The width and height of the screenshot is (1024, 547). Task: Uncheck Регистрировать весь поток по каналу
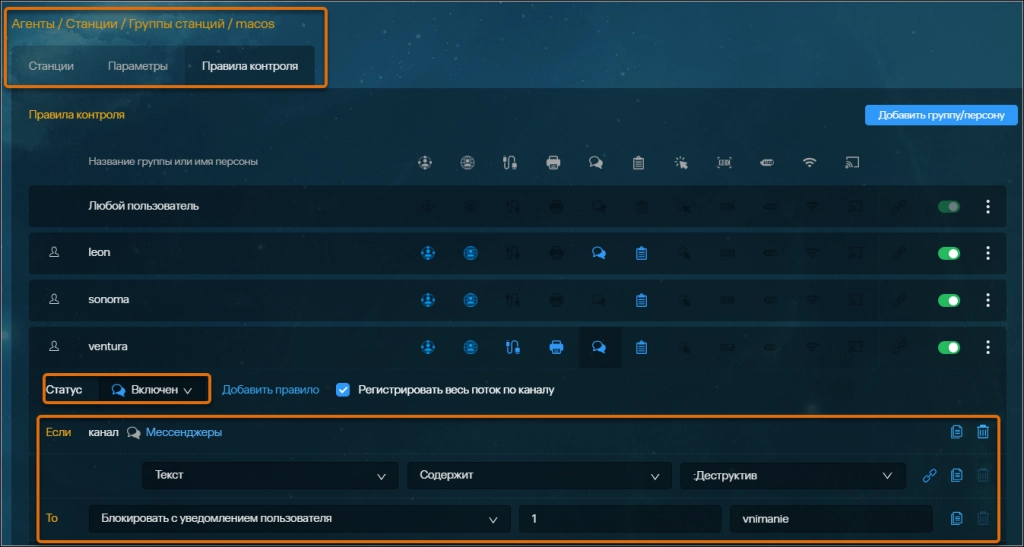pyautogui.click(x=343, y=389)
